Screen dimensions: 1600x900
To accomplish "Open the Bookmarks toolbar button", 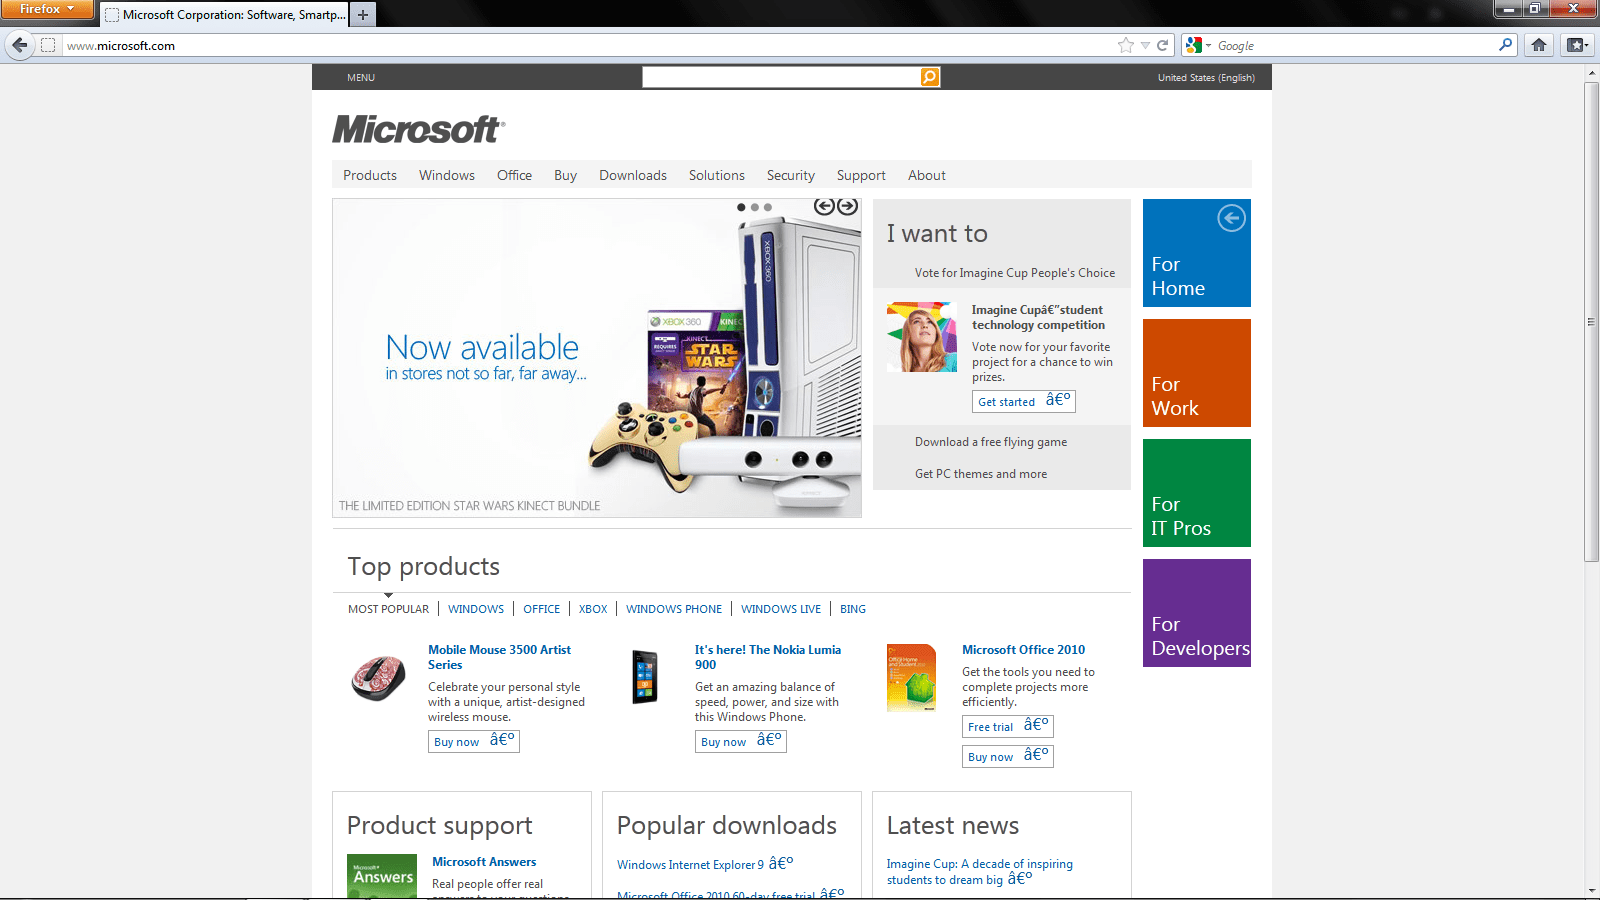I will [x=1578, y=45].
